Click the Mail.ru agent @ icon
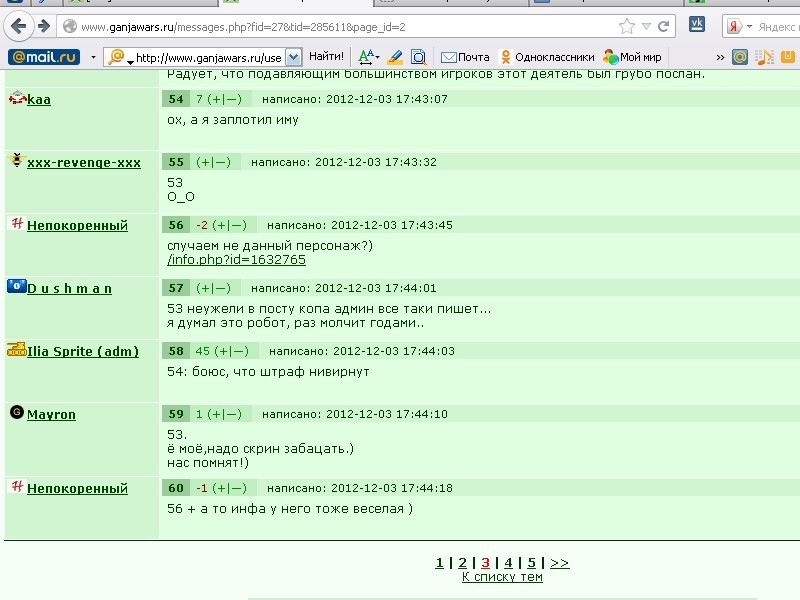The width and height of the screenshot is (800, 600). pyautogui.click(x=740, y=57)
